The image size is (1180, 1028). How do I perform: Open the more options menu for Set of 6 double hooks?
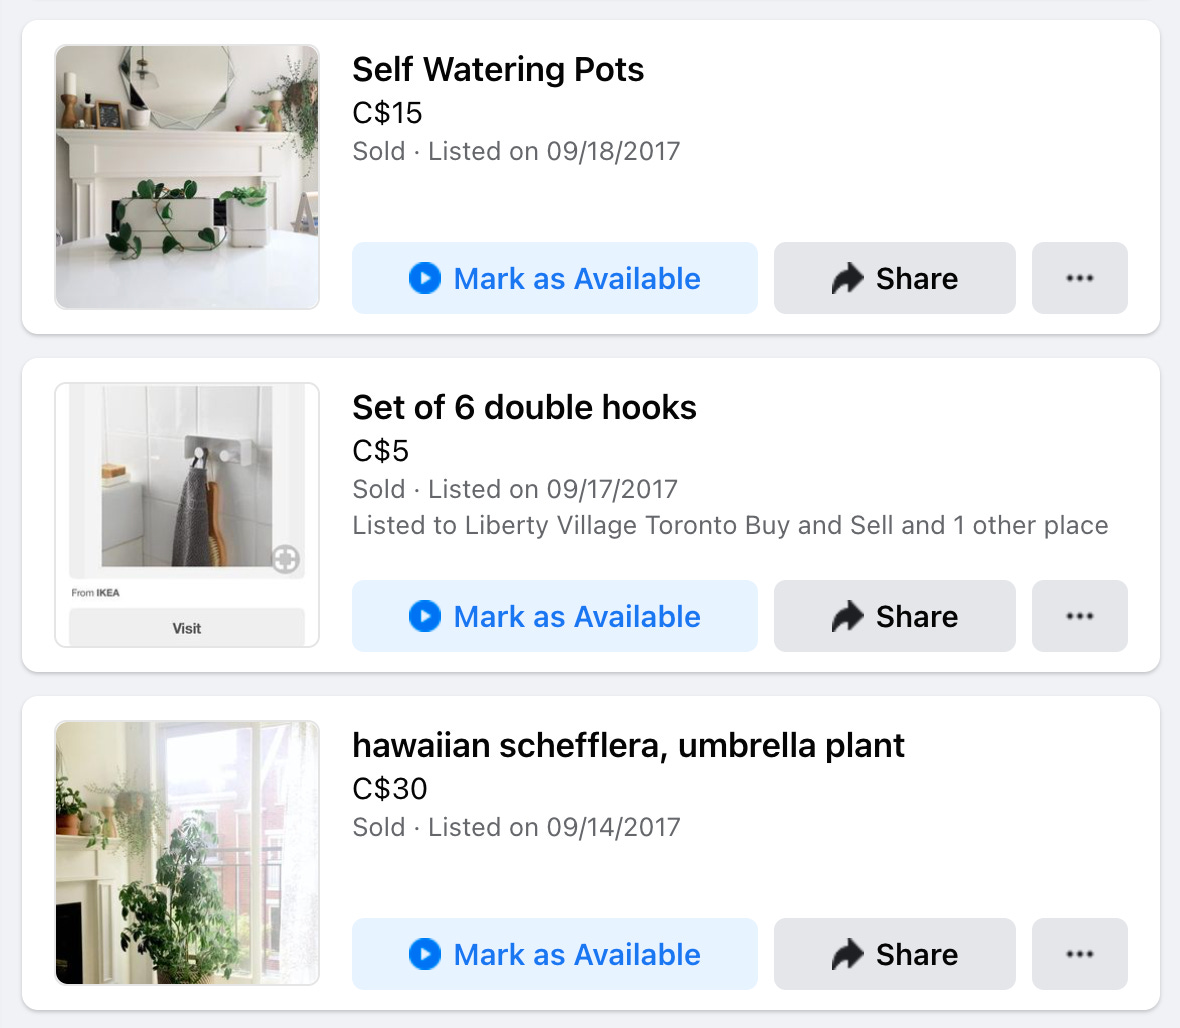point(1079,616)
